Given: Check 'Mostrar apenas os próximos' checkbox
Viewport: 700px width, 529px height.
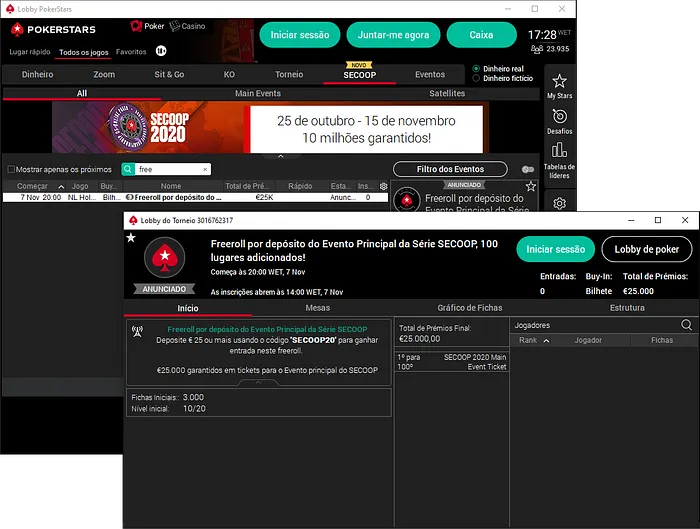Looking at the screenshot, I should point(11,169).
